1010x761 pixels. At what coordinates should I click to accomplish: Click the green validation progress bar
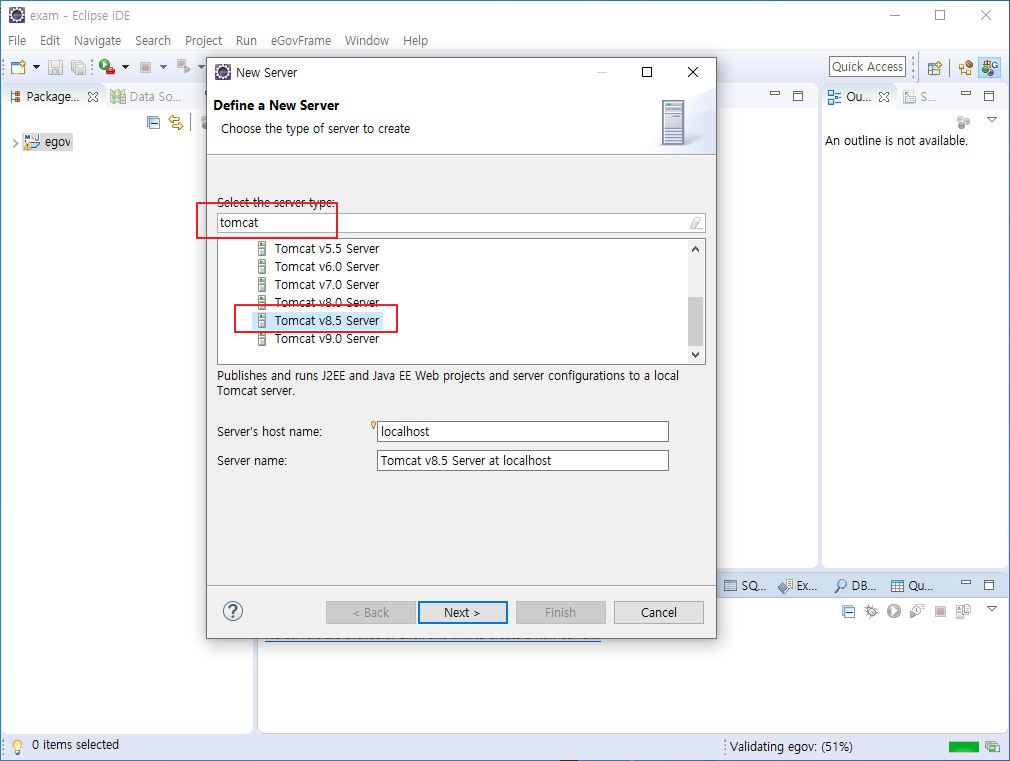pyautogui.click(x=964, y=747)
